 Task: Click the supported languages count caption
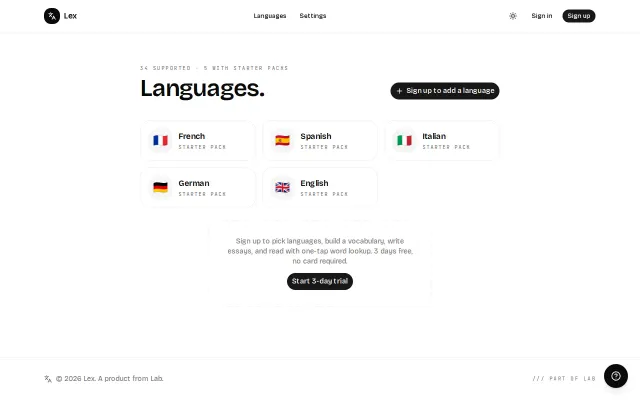(214, 68)
